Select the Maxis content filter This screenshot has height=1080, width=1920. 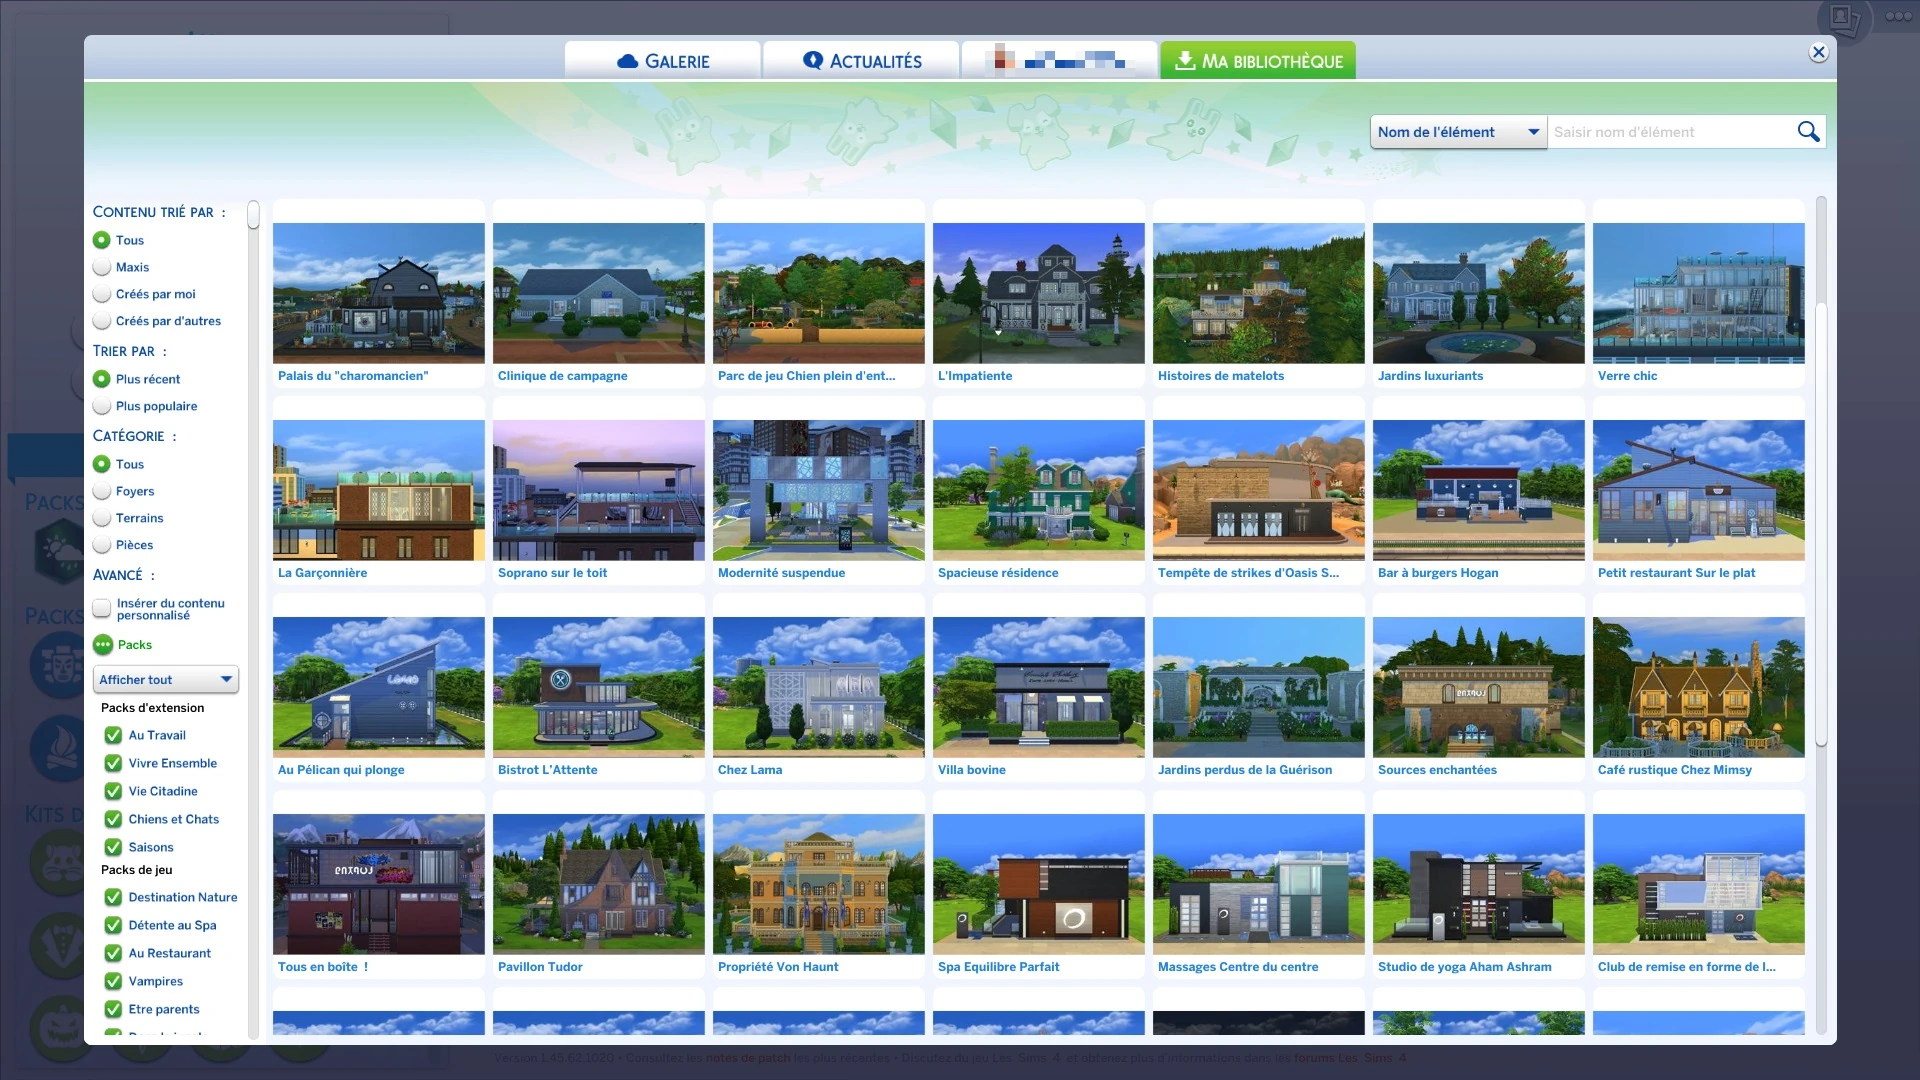coord(102,267)
